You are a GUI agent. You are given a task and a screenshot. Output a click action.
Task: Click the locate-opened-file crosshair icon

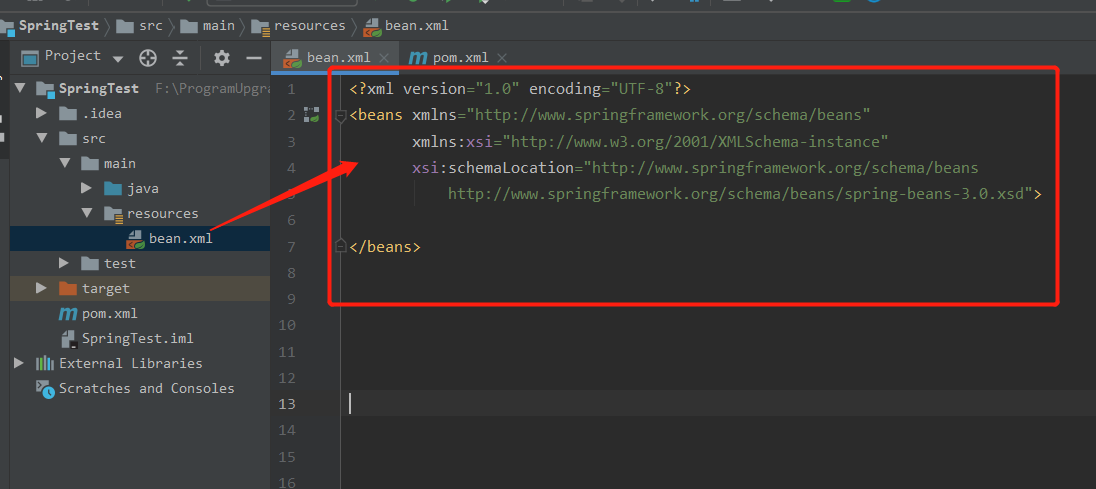(x=147, y=58)
